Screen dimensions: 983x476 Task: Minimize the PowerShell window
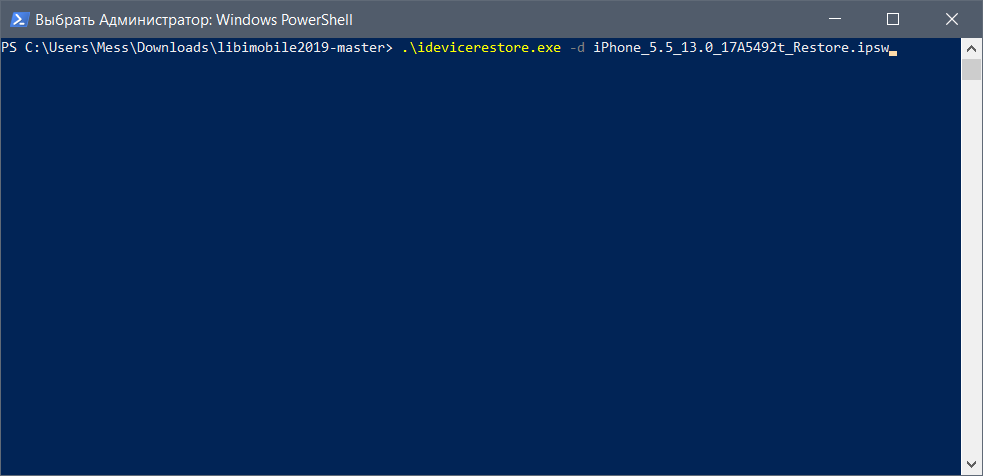[846, 19]
